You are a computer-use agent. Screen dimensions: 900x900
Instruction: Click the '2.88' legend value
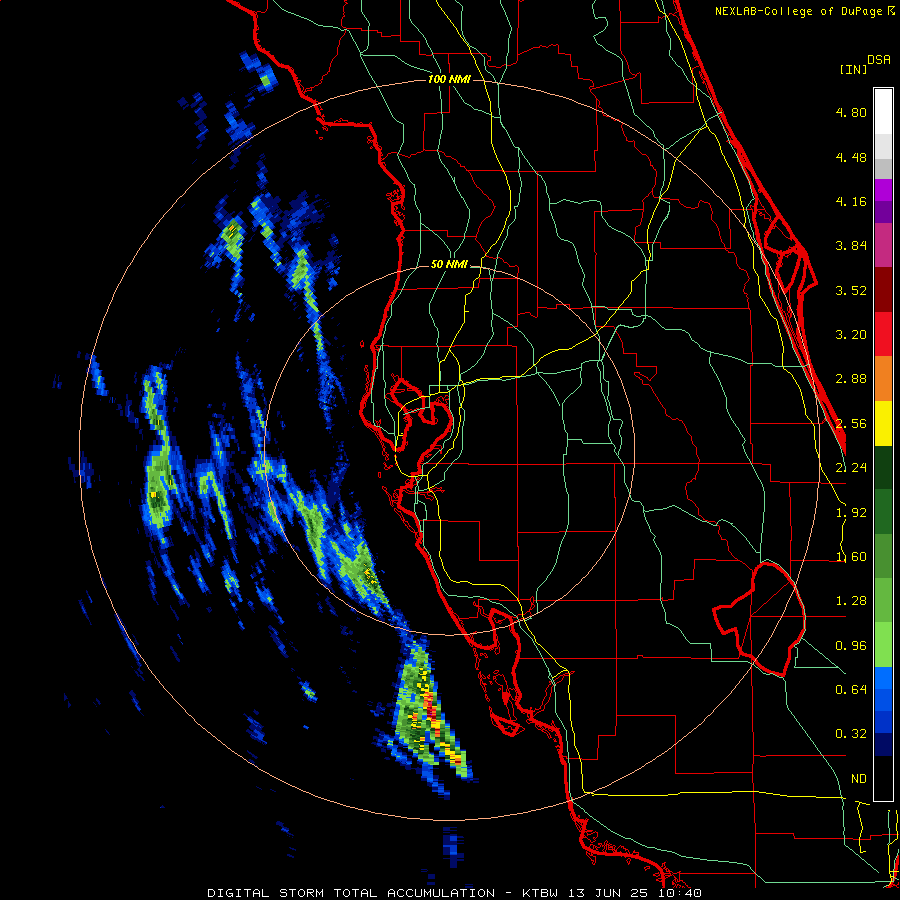click(x=851, y=379)
